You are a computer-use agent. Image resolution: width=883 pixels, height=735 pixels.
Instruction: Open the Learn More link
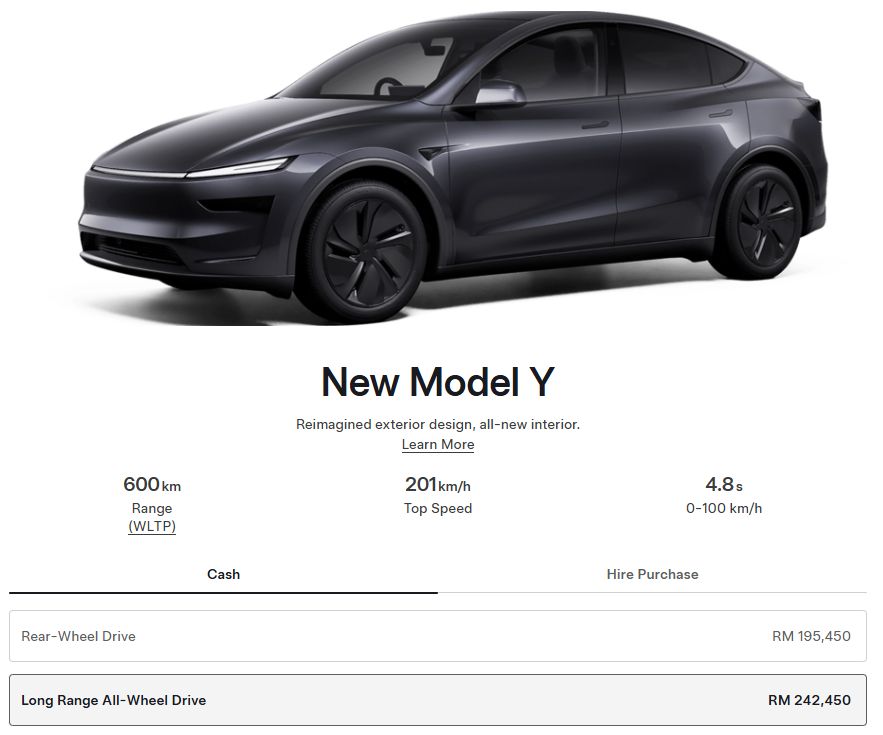(438, 444)
